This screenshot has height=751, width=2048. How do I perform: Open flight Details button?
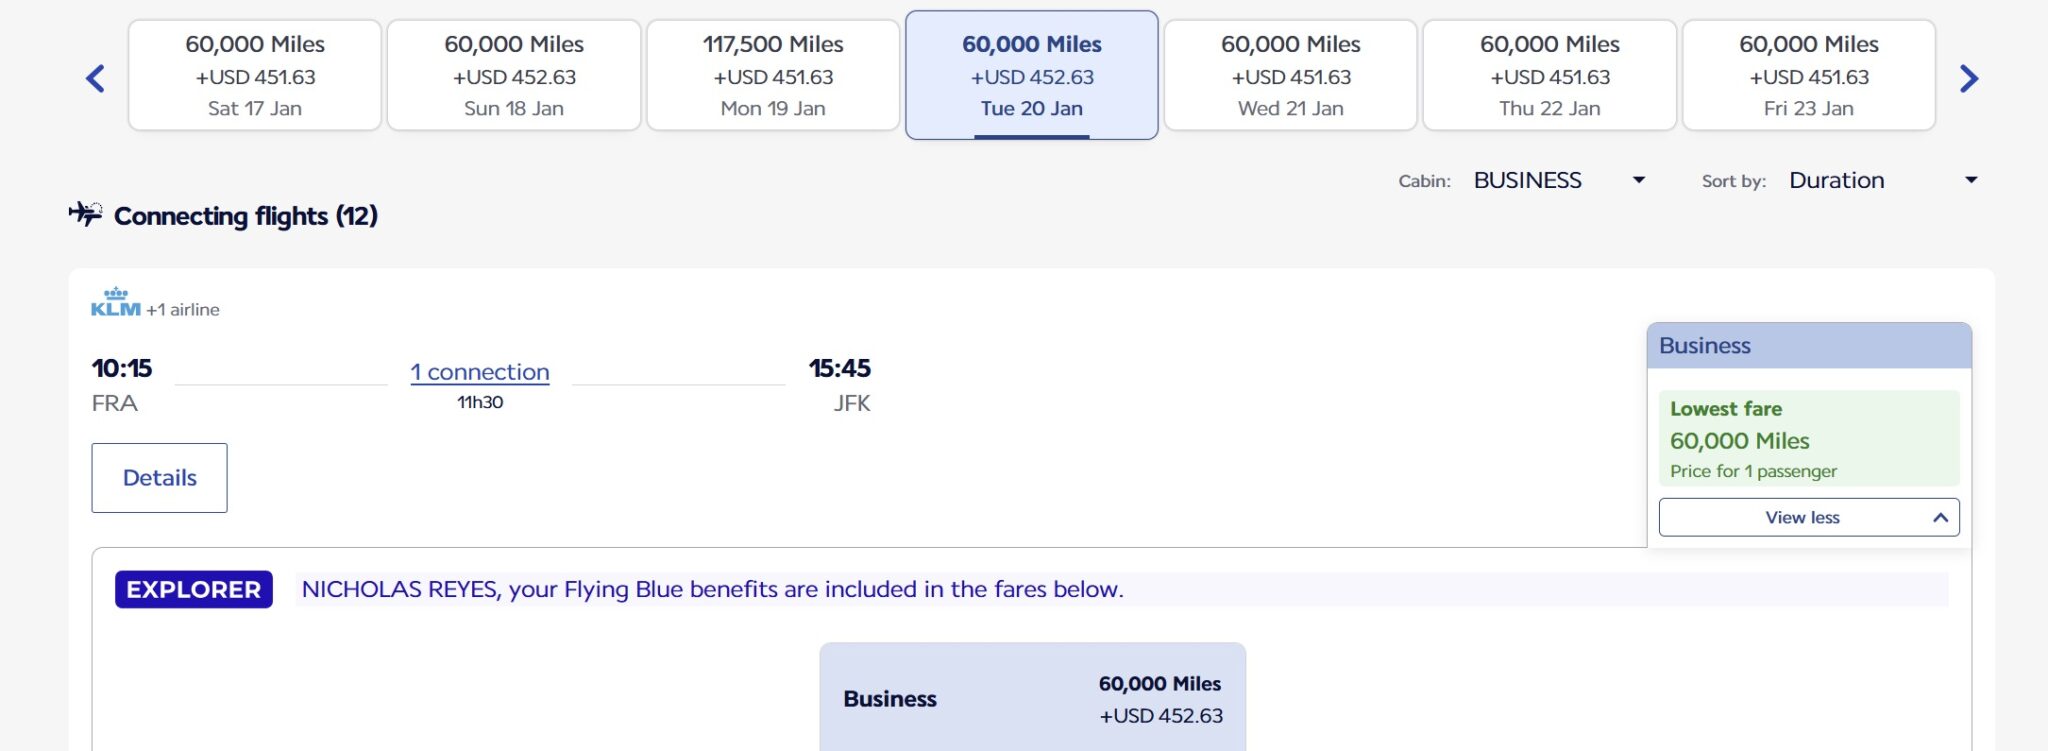tap(160, 478)
